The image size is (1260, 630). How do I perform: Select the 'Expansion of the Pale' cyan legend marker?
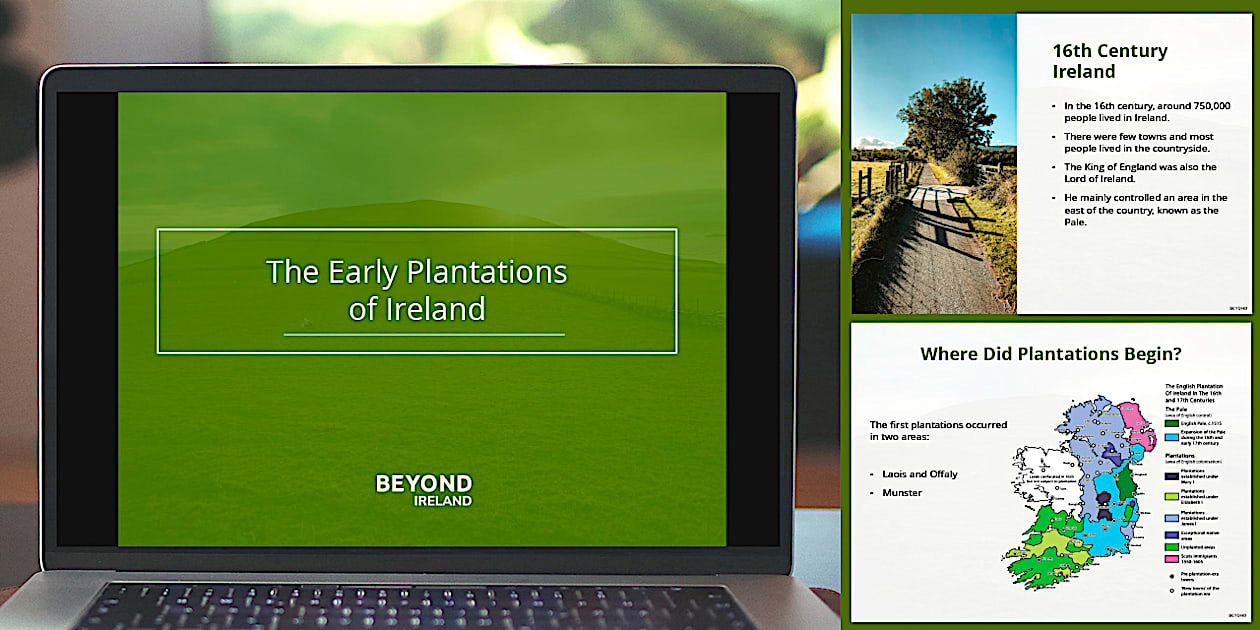pos(1170,436)
